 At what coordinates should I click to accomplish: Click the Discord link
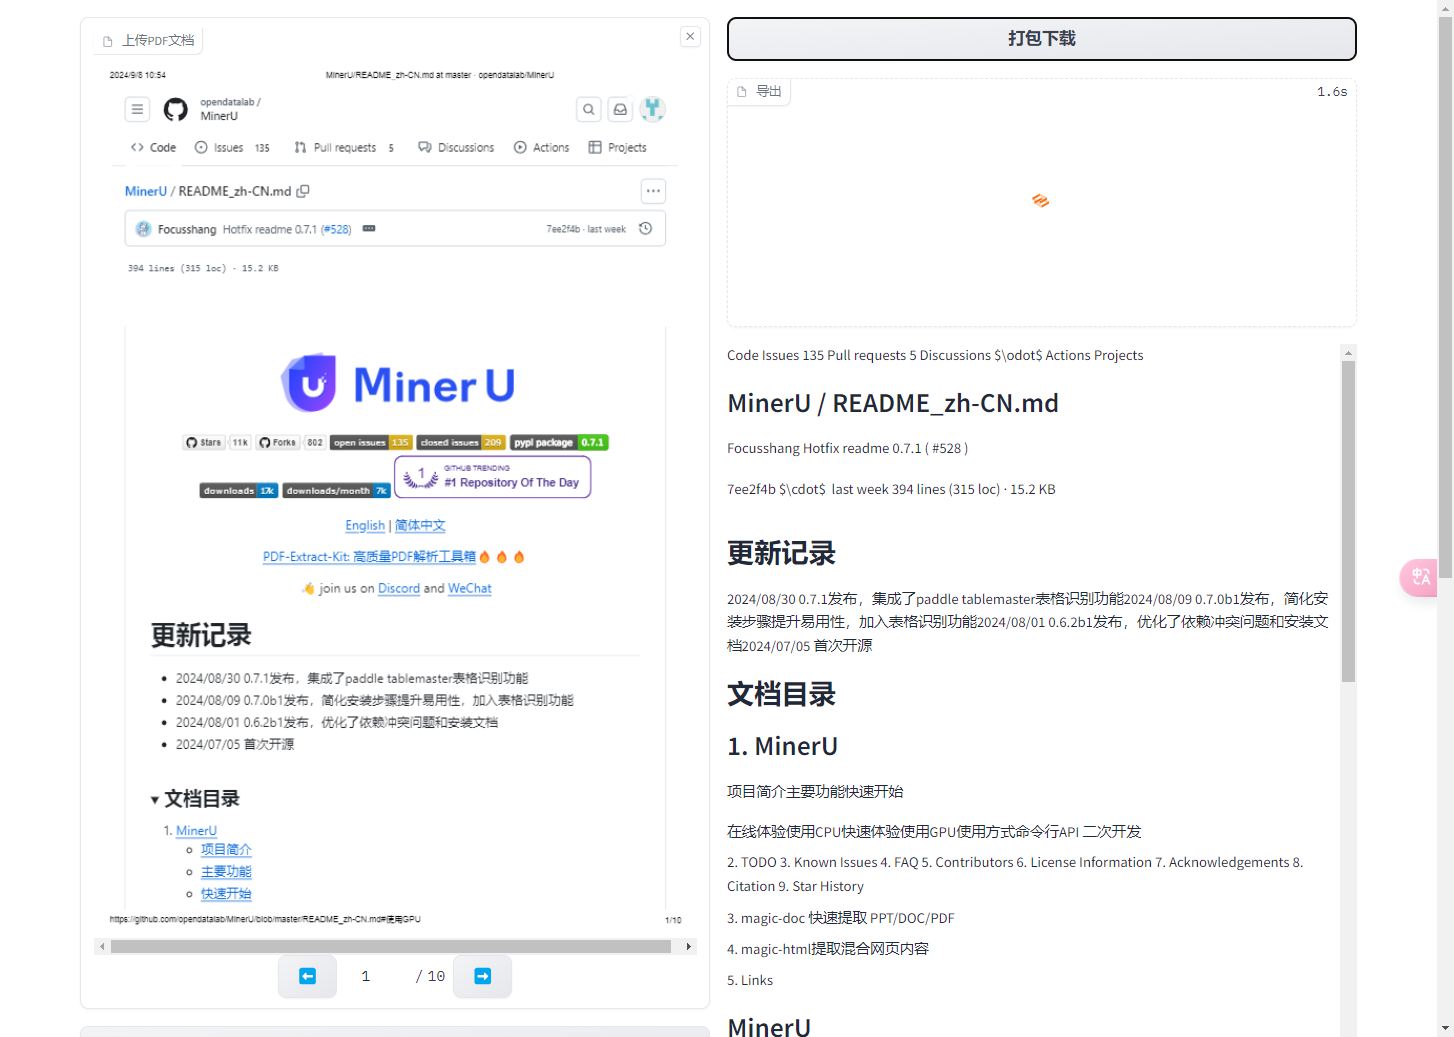pyautogui.click(x=399, y=589)
